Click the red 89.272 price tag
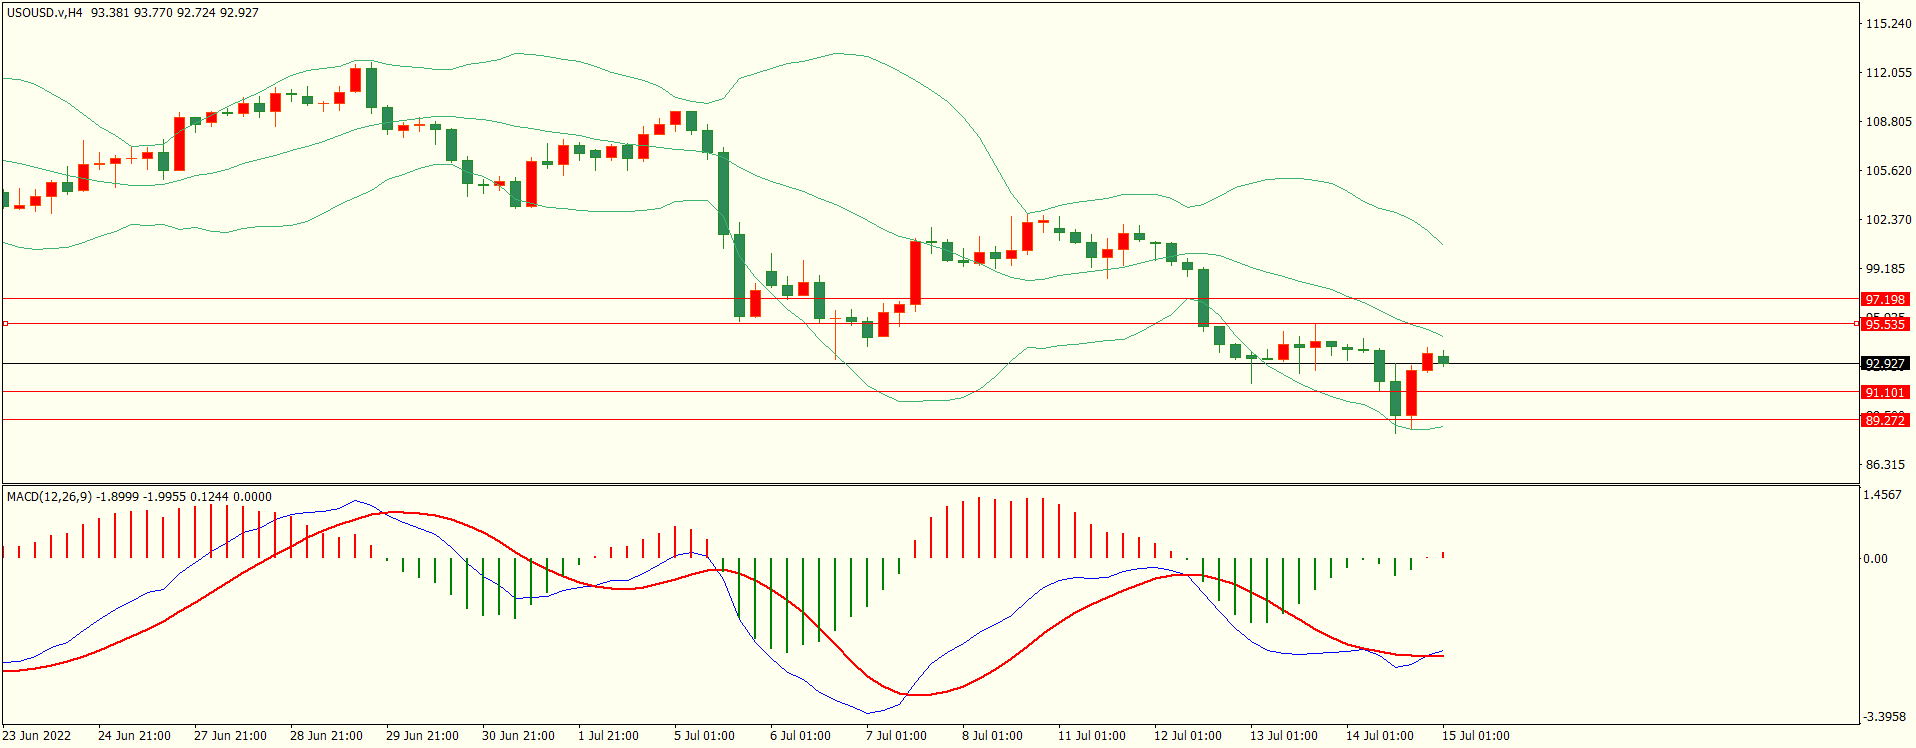Viewport: 1916px width, 748px height. pyautogui.click(x=1884, y=421)
